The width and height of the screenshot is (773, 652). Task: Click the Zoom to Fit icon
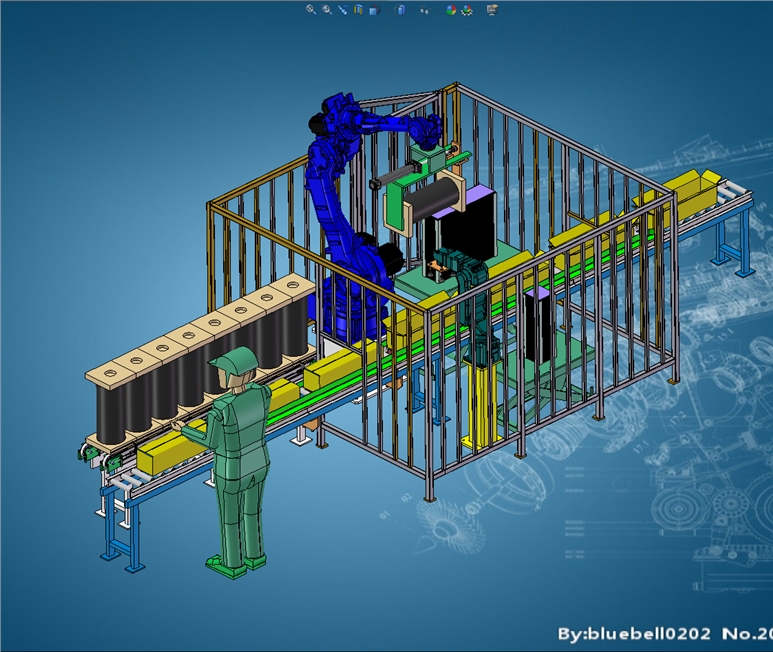[x=311, y=9]
